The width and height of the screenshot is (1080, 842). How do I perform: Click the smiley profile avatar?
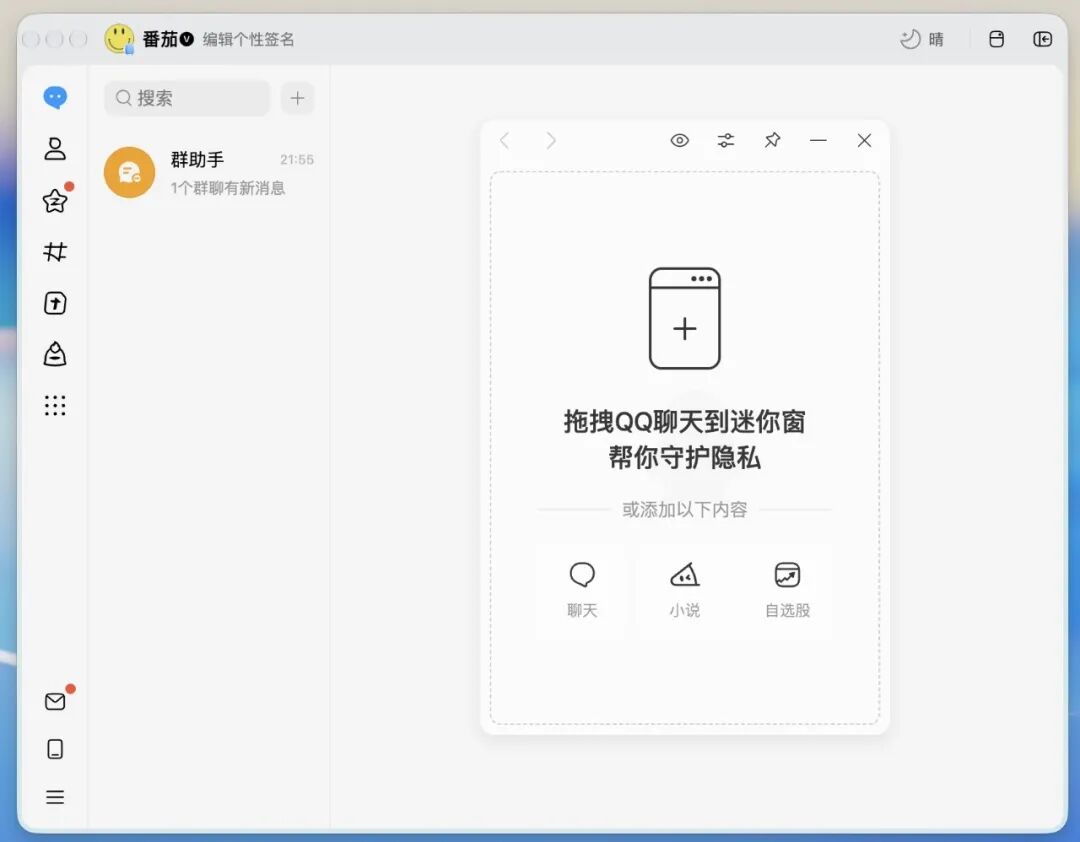click(119, 39)
